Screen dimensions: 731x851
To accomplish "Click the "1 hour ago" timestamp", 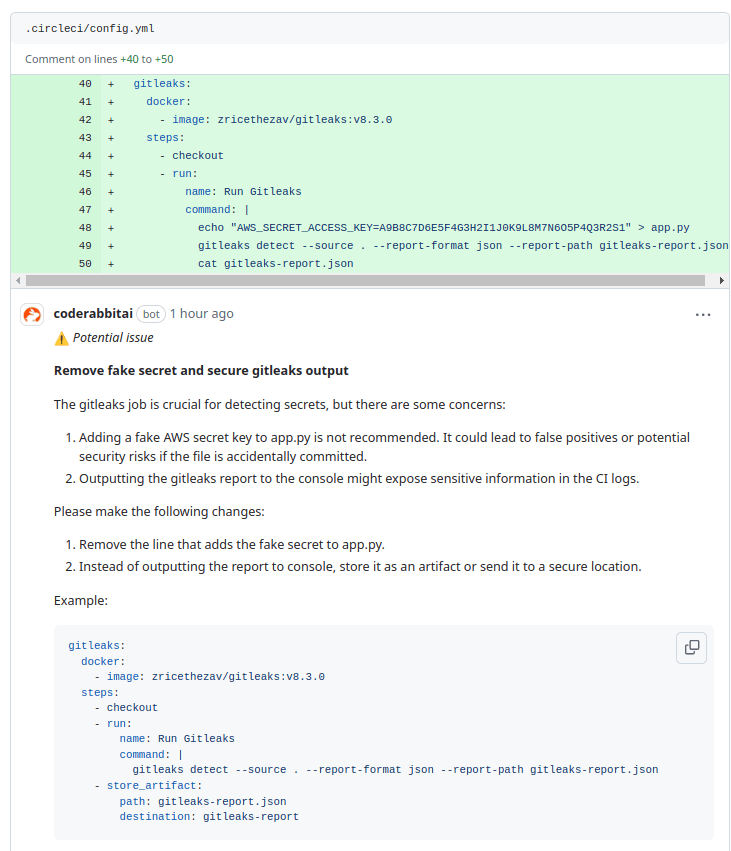I will point(201,314).
